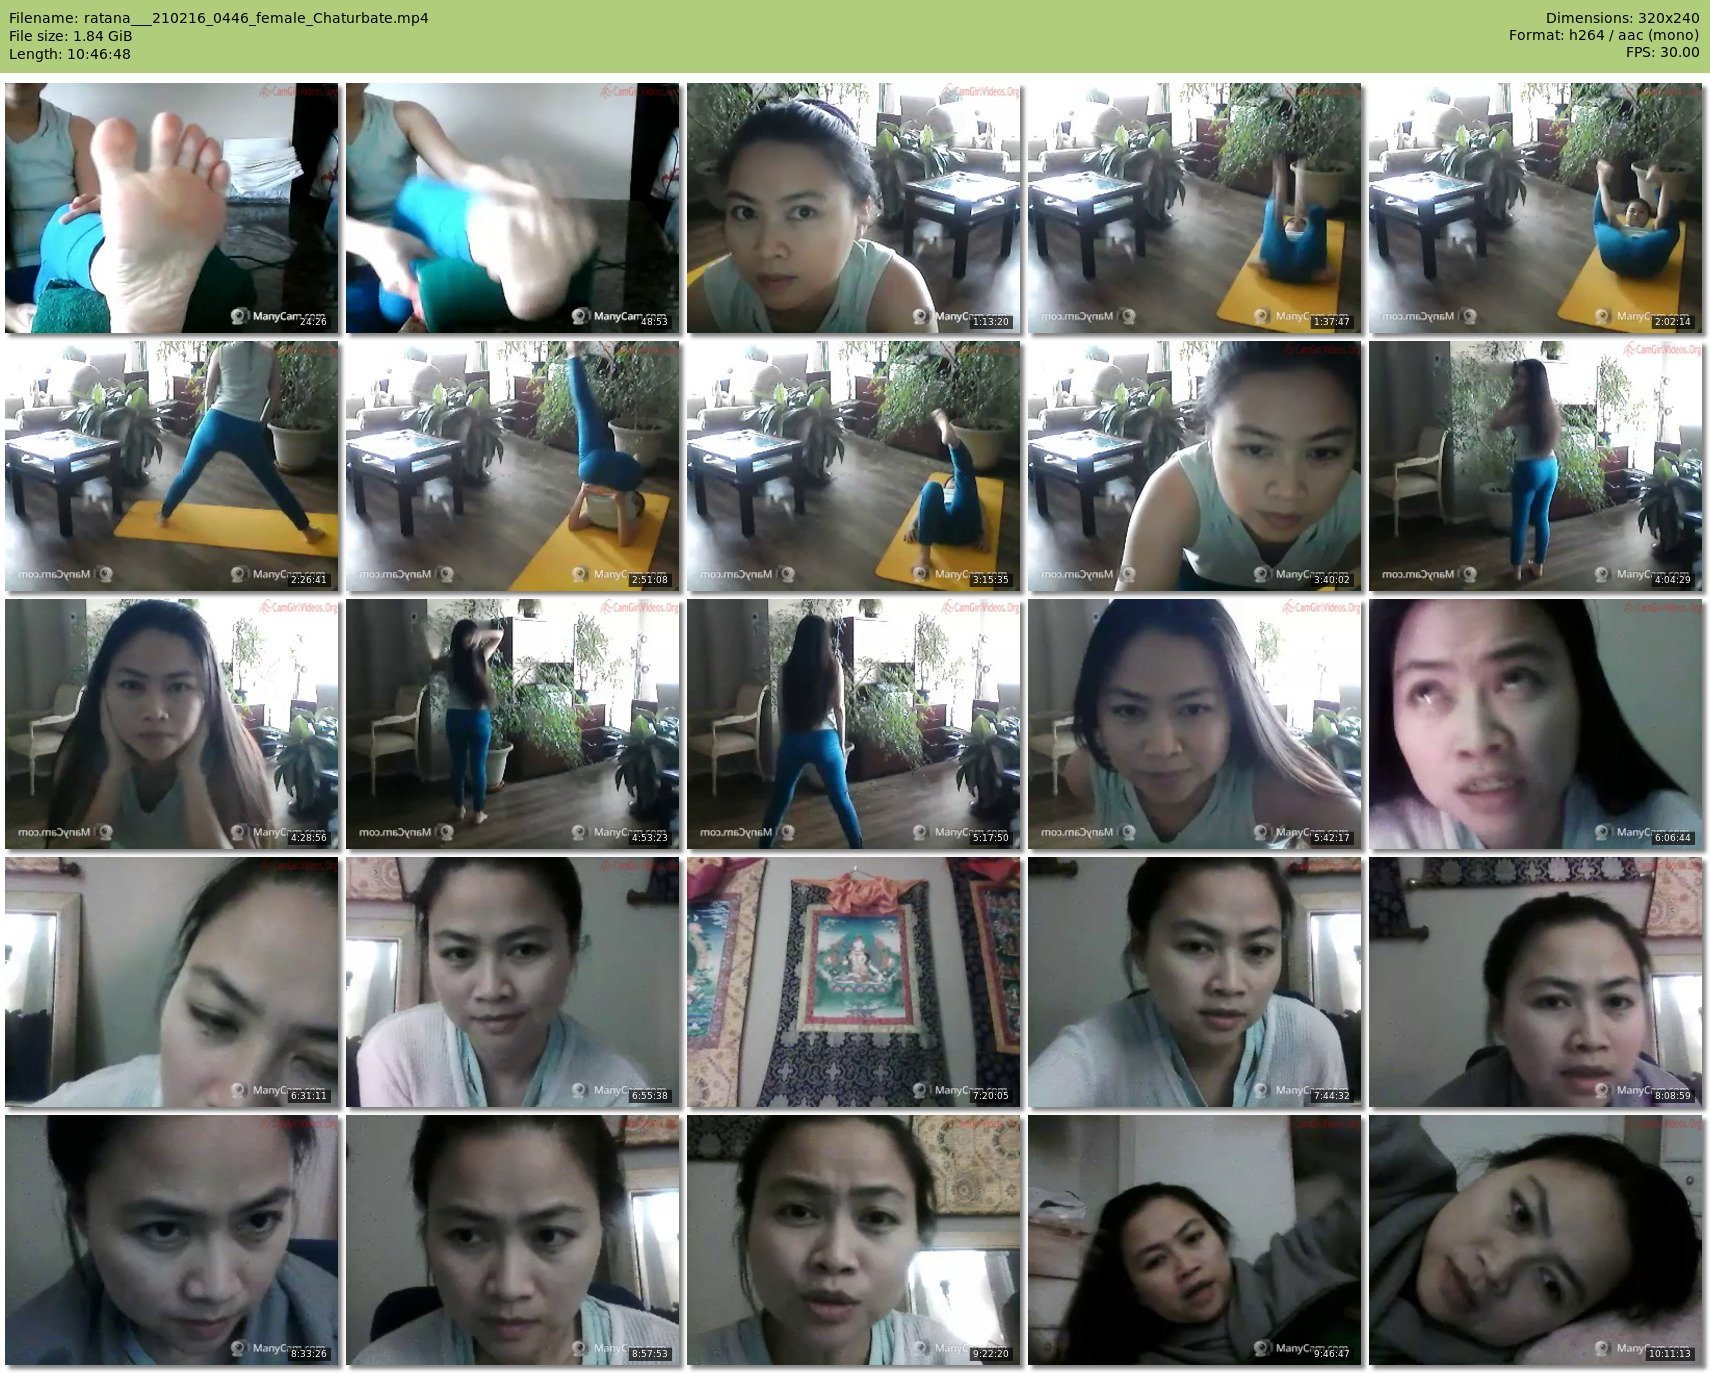Click the frame at 2:51:08
The height and width of the screenshot is (1373, 1710).
(x=512, y=466)
